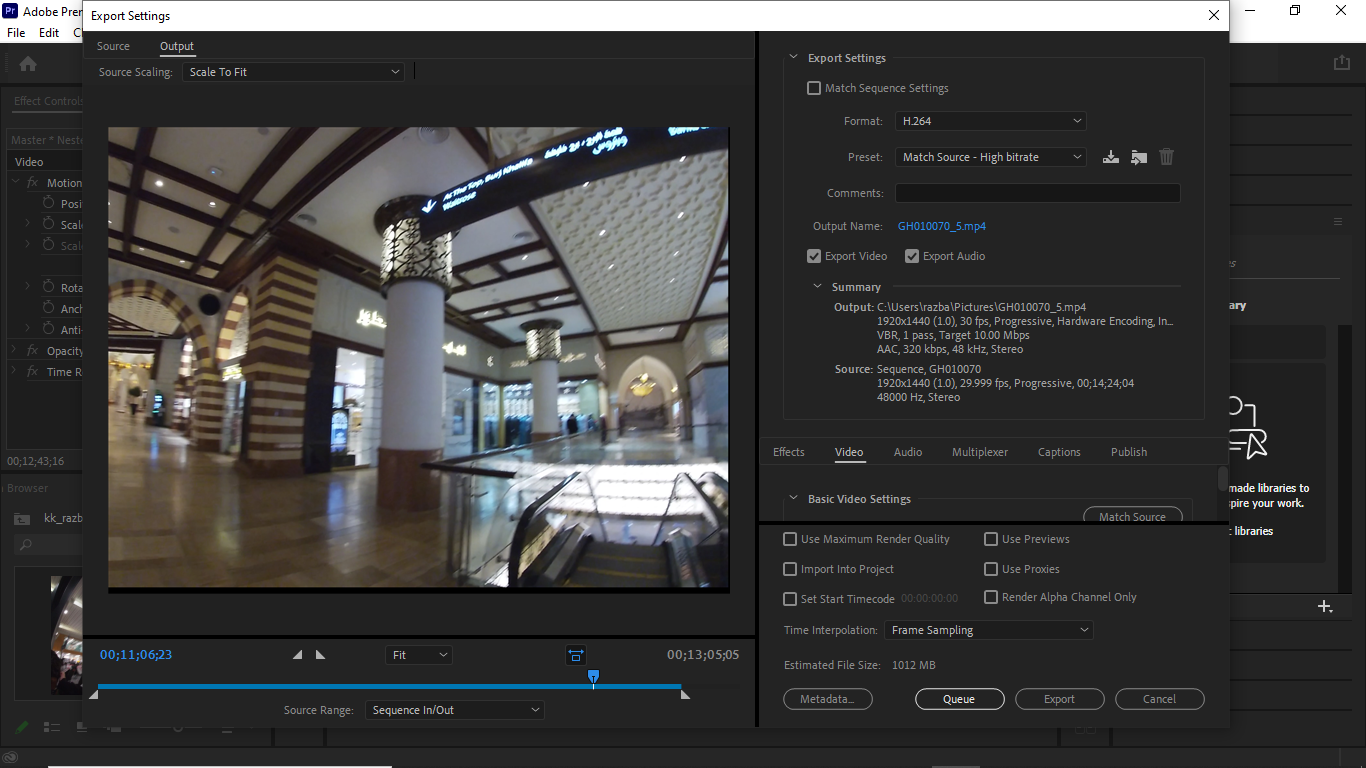Switch to the Source tab
Image resolution: width=1366 pixels, height=768 pixels.
pyautogui.click(x=113, y=46)
